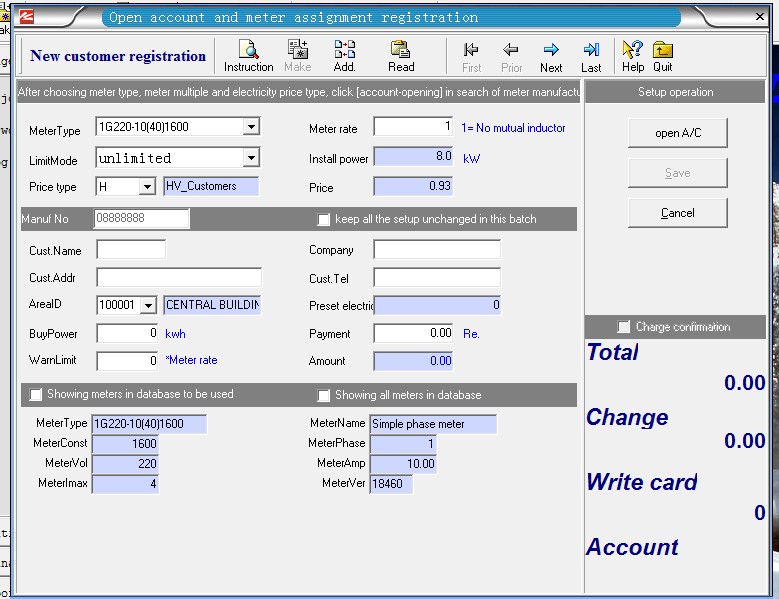779x599 pixels.
Task: Open Help from toolbar
Action: pyautogui.click(x=633, y=56)
